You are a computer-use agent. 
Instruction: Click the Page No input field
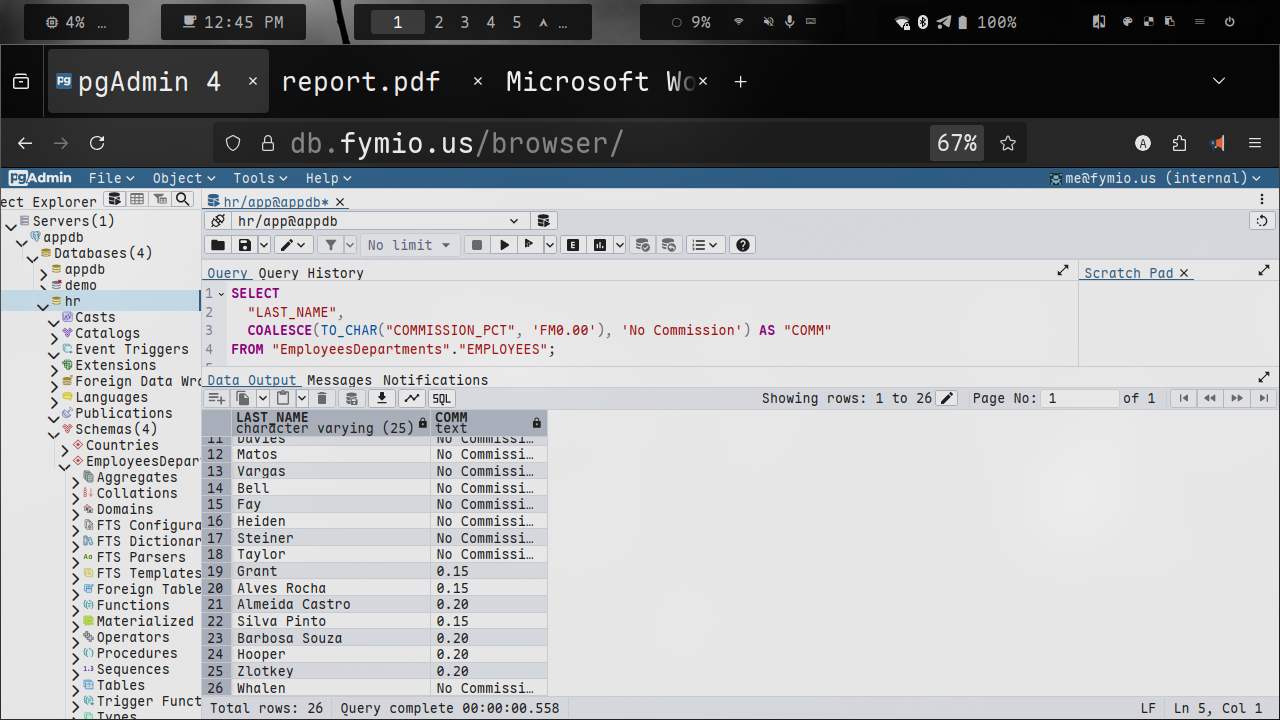click(1078, 398)
